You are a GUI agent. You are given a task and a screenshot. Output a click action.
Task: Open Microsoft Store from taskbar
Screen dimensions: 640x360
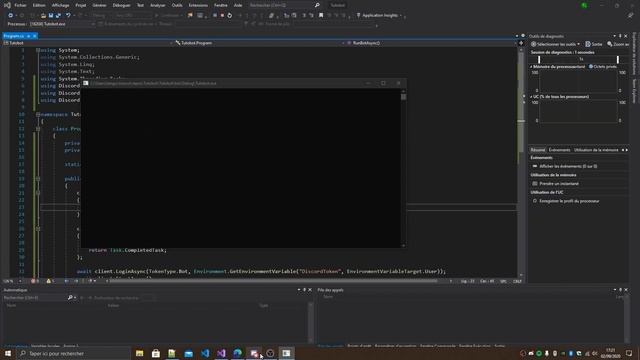156,353
